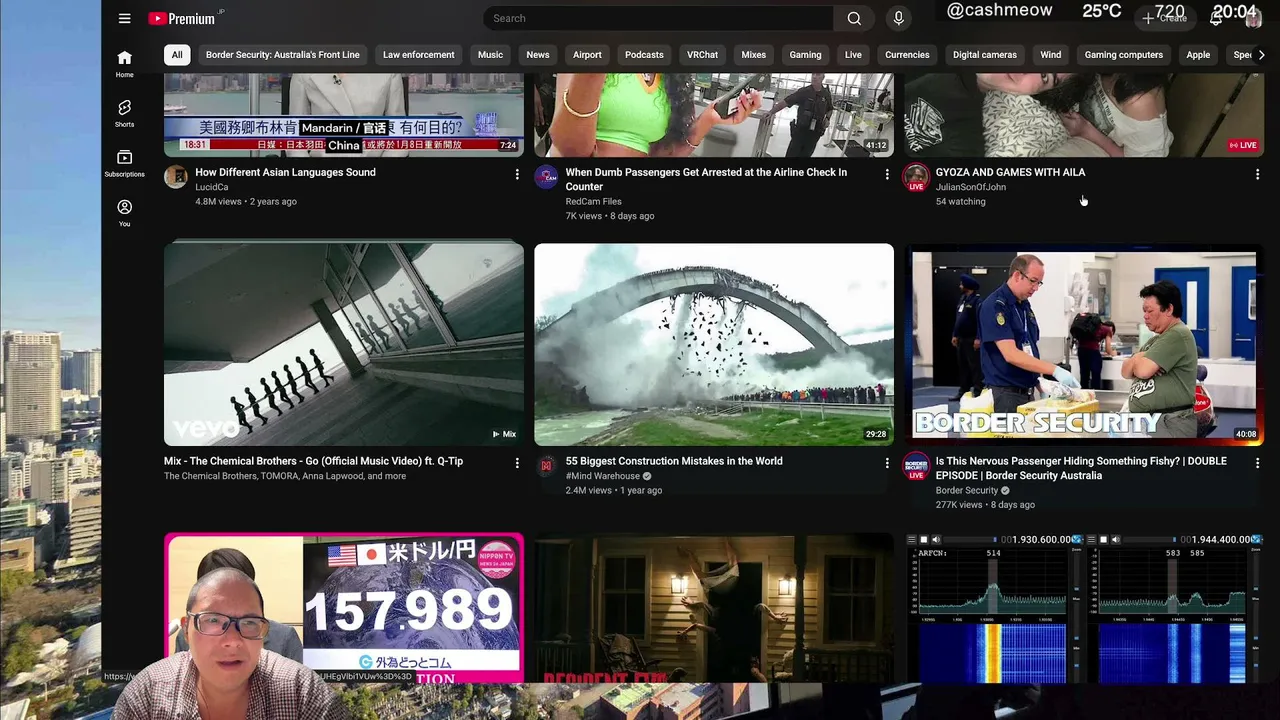Play the Border Security 40:08 thumbnail
Screen dimensions: 1280x720
click(x=1084, y=344)
